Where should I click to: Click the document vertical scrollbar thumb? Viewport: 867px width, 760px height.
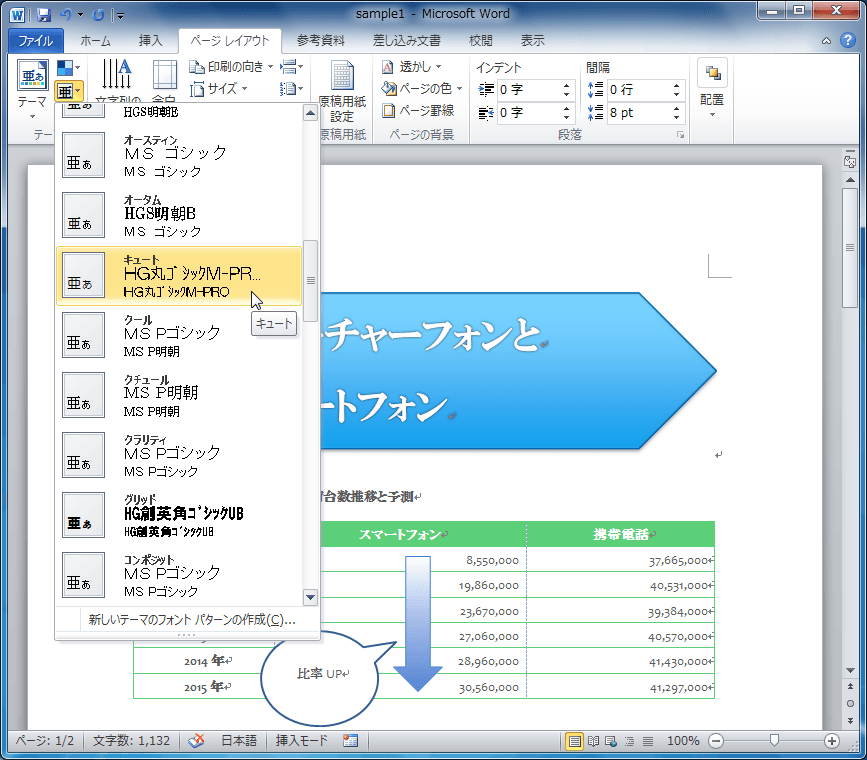pos(850,247)
